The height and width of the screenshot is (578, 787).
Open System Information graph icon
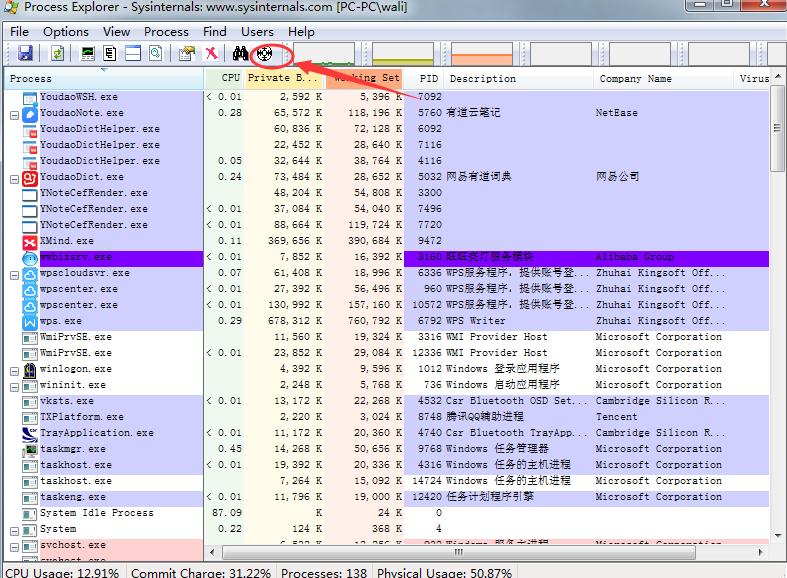pos(89,53)
